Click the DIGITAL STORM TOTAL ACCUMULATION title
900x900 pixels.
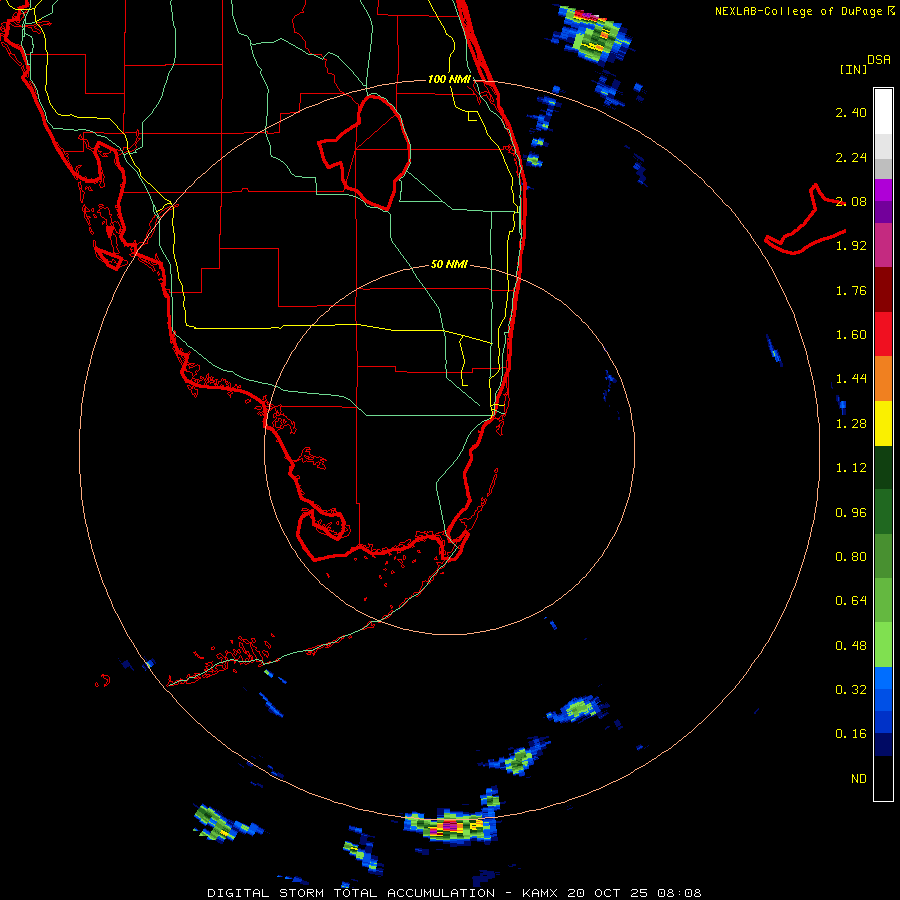(351, 893)
